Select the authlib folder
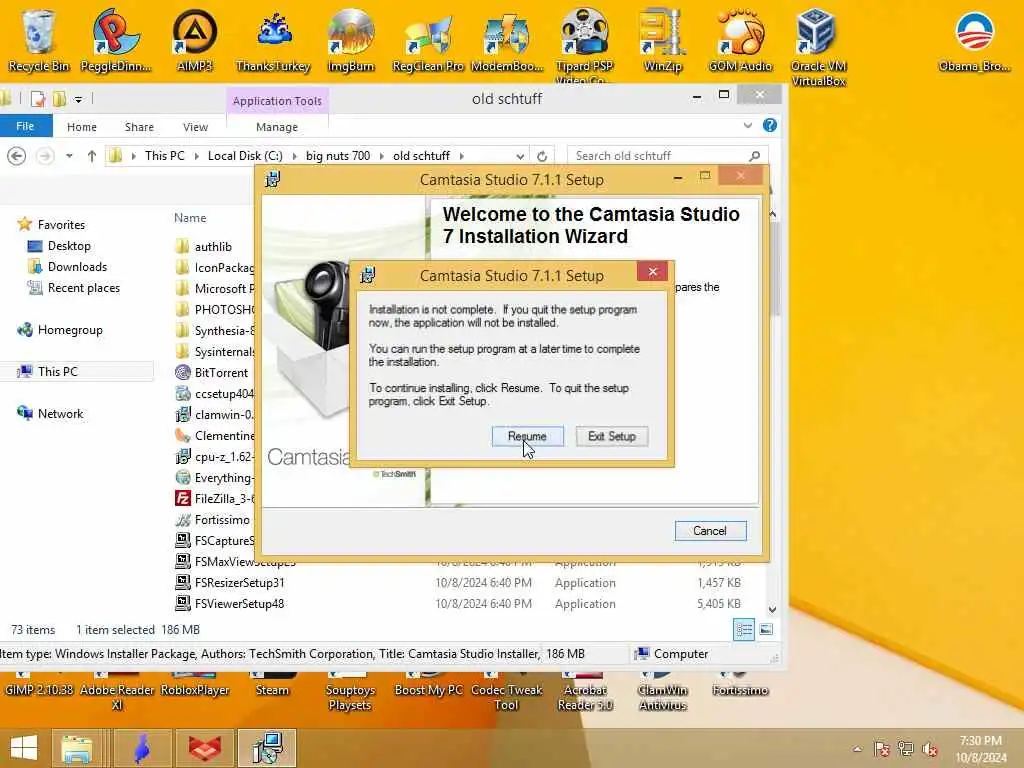 tap(213, 247)
